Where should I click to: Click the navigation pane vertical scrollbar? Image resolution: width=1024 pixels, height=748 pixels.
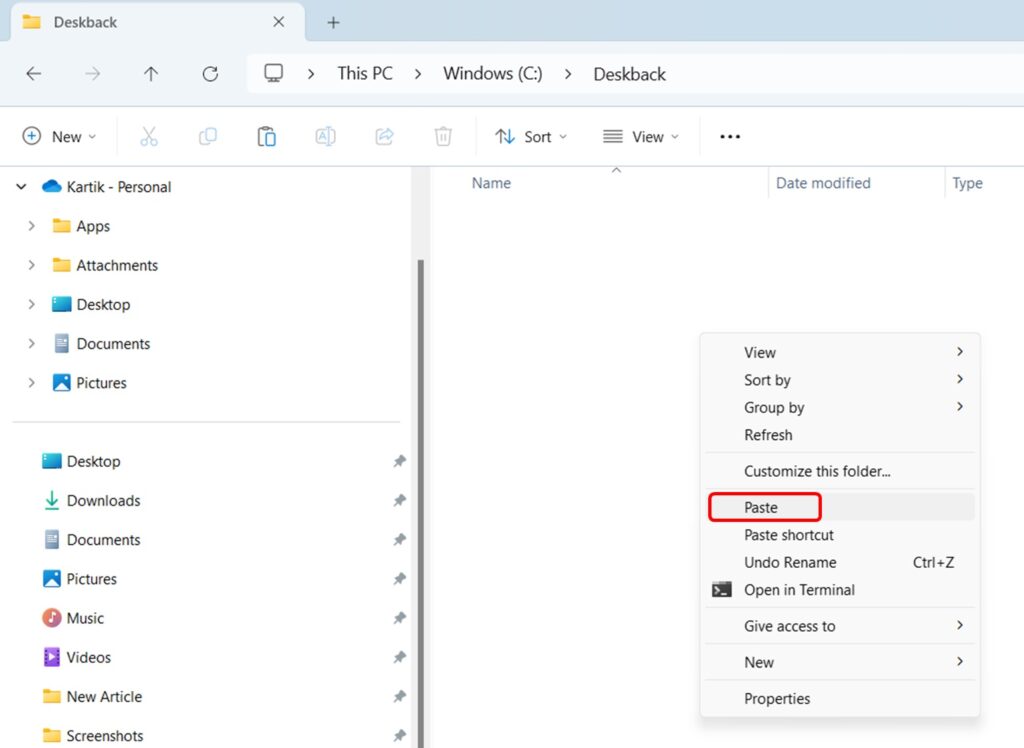(x=421, y=503)
